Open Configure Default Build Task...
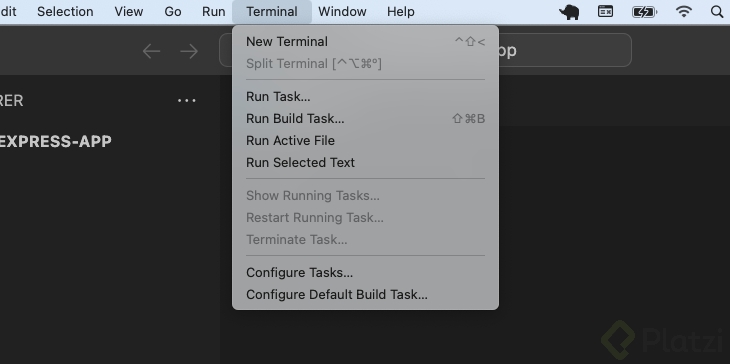 [365, 294]
